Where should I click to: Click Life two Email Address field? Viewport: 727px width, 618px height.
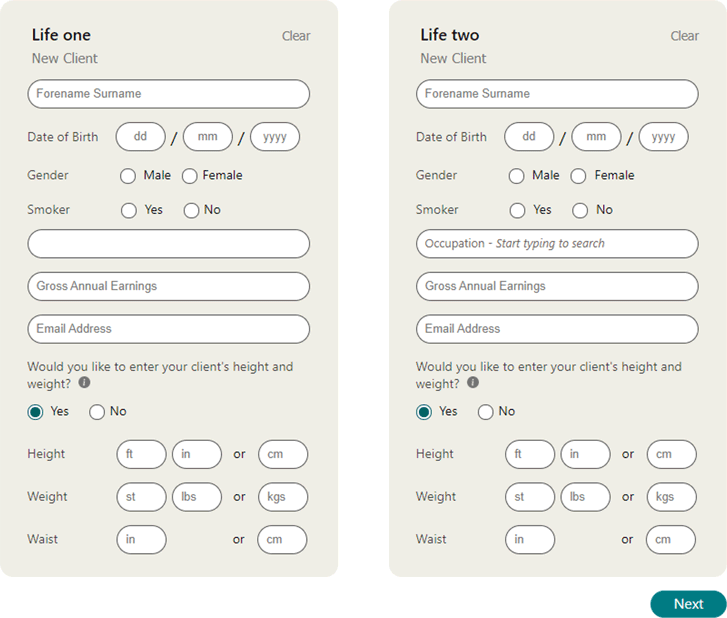pyautogui.click(x=557, y=329)
